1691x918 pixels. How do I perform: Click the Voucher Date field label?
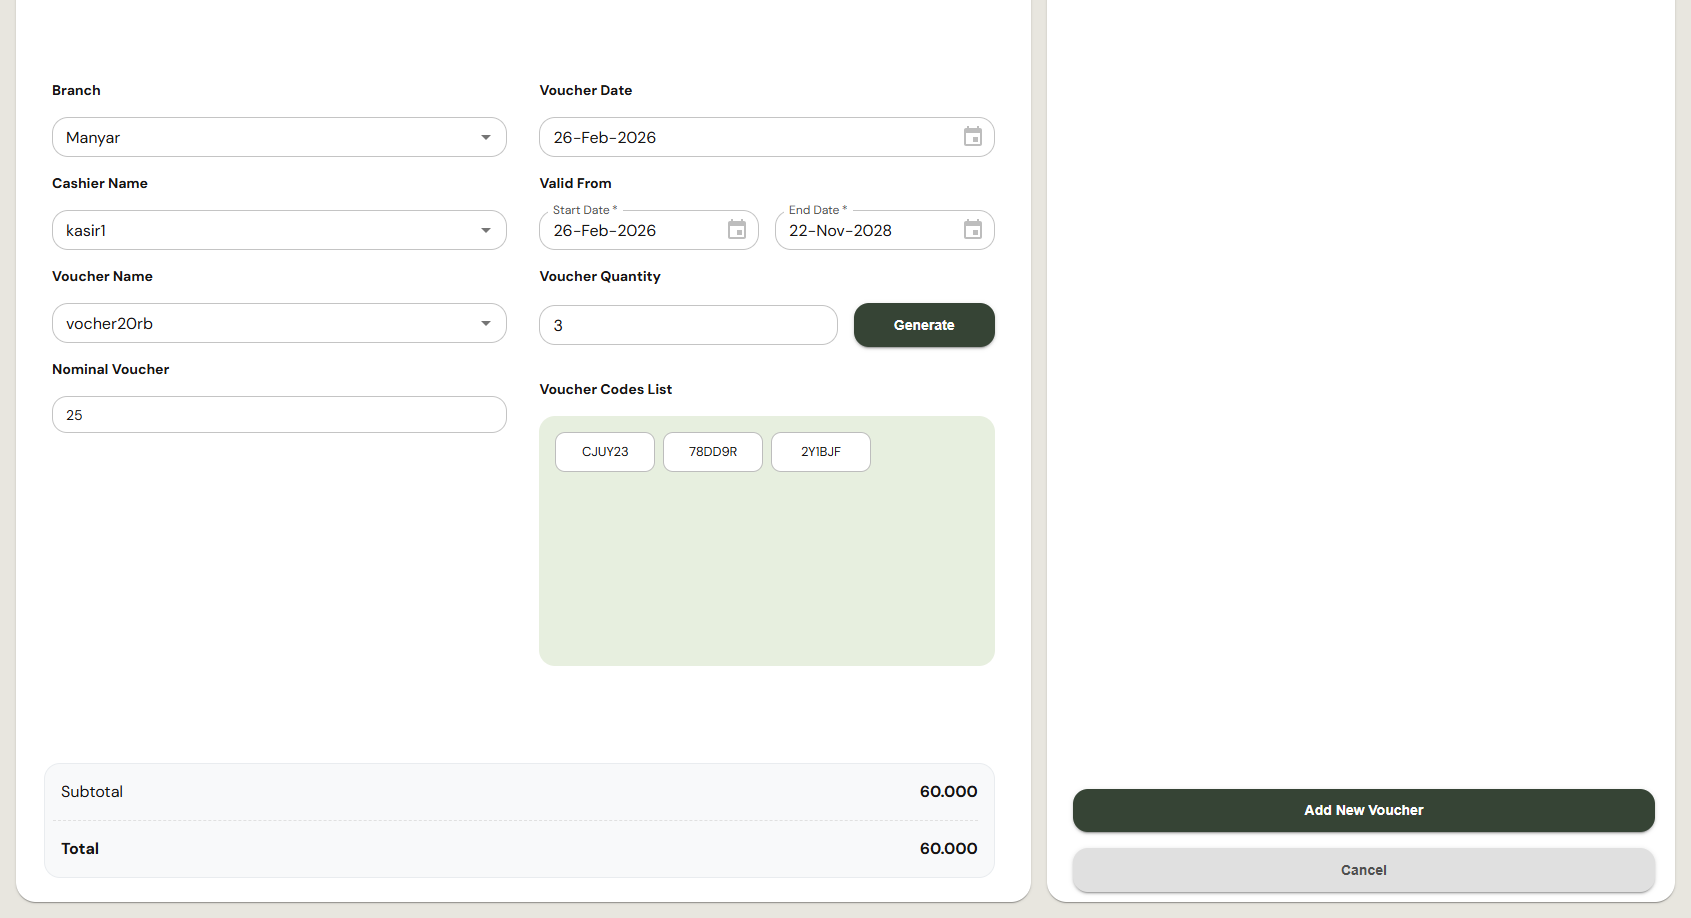pos(586,90)
